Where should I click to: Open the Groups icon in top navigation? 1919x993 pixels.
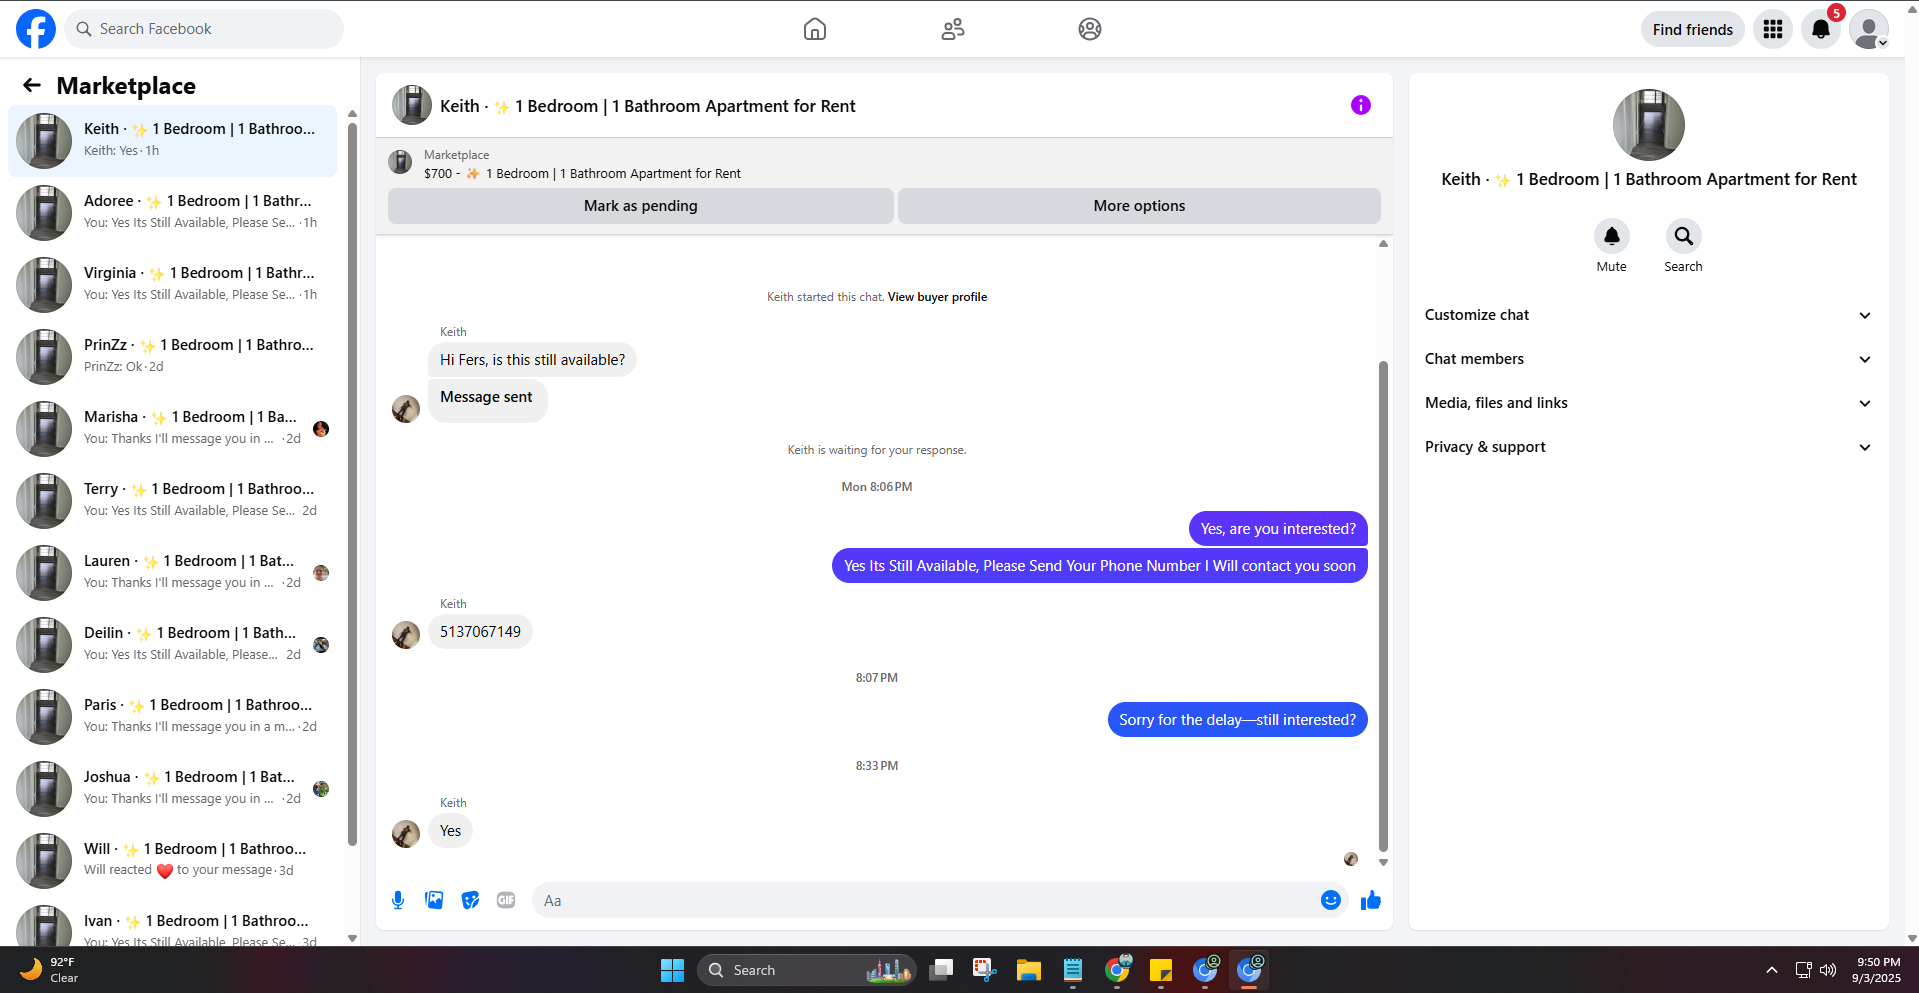(1090, 29)
